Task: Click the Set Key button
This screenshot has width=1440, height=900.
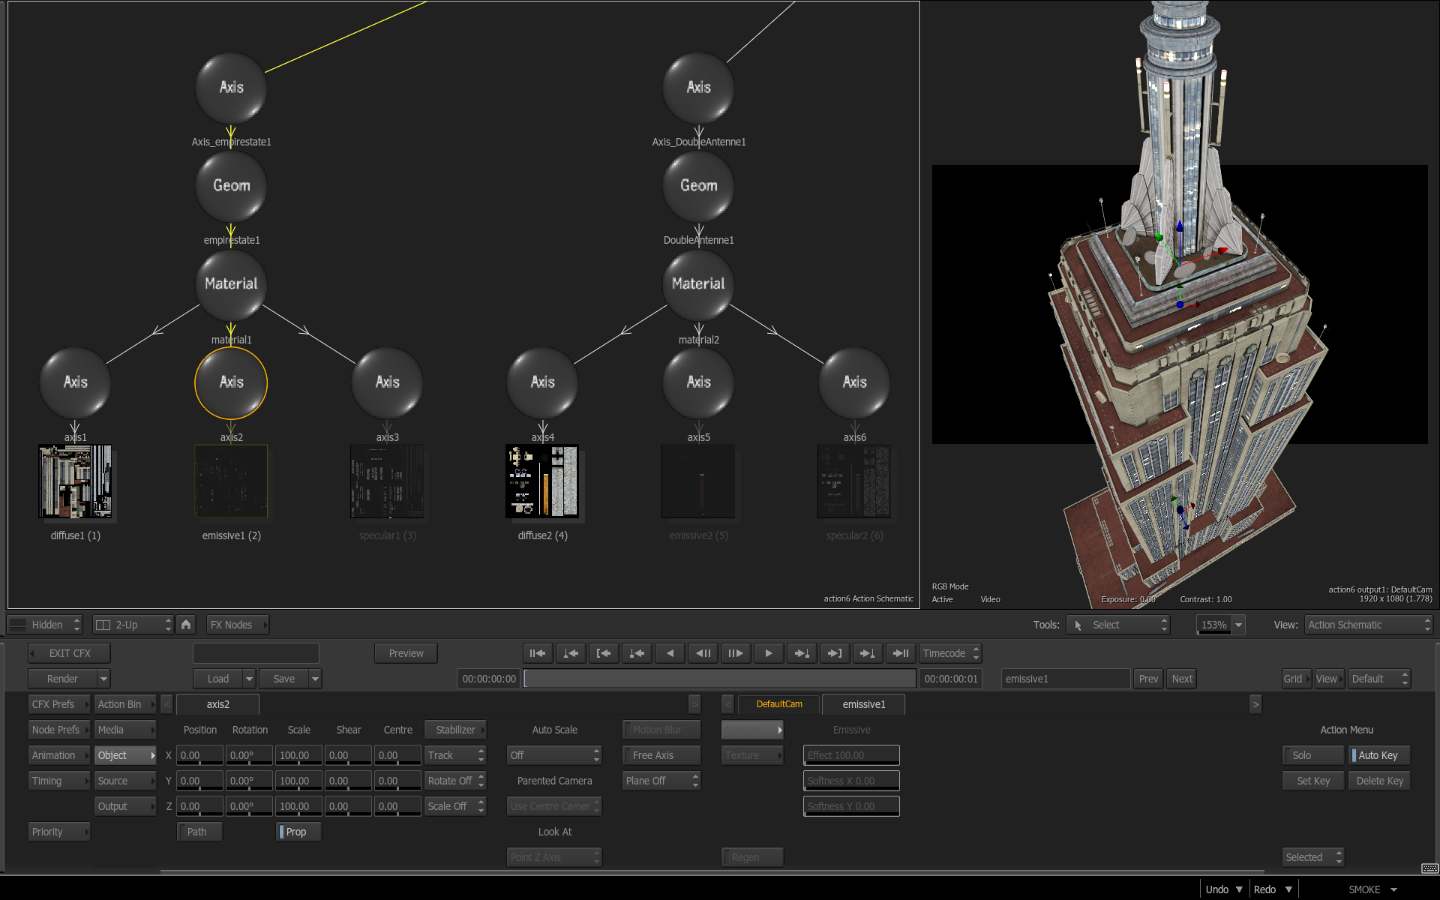Action: click(1313, 781)
